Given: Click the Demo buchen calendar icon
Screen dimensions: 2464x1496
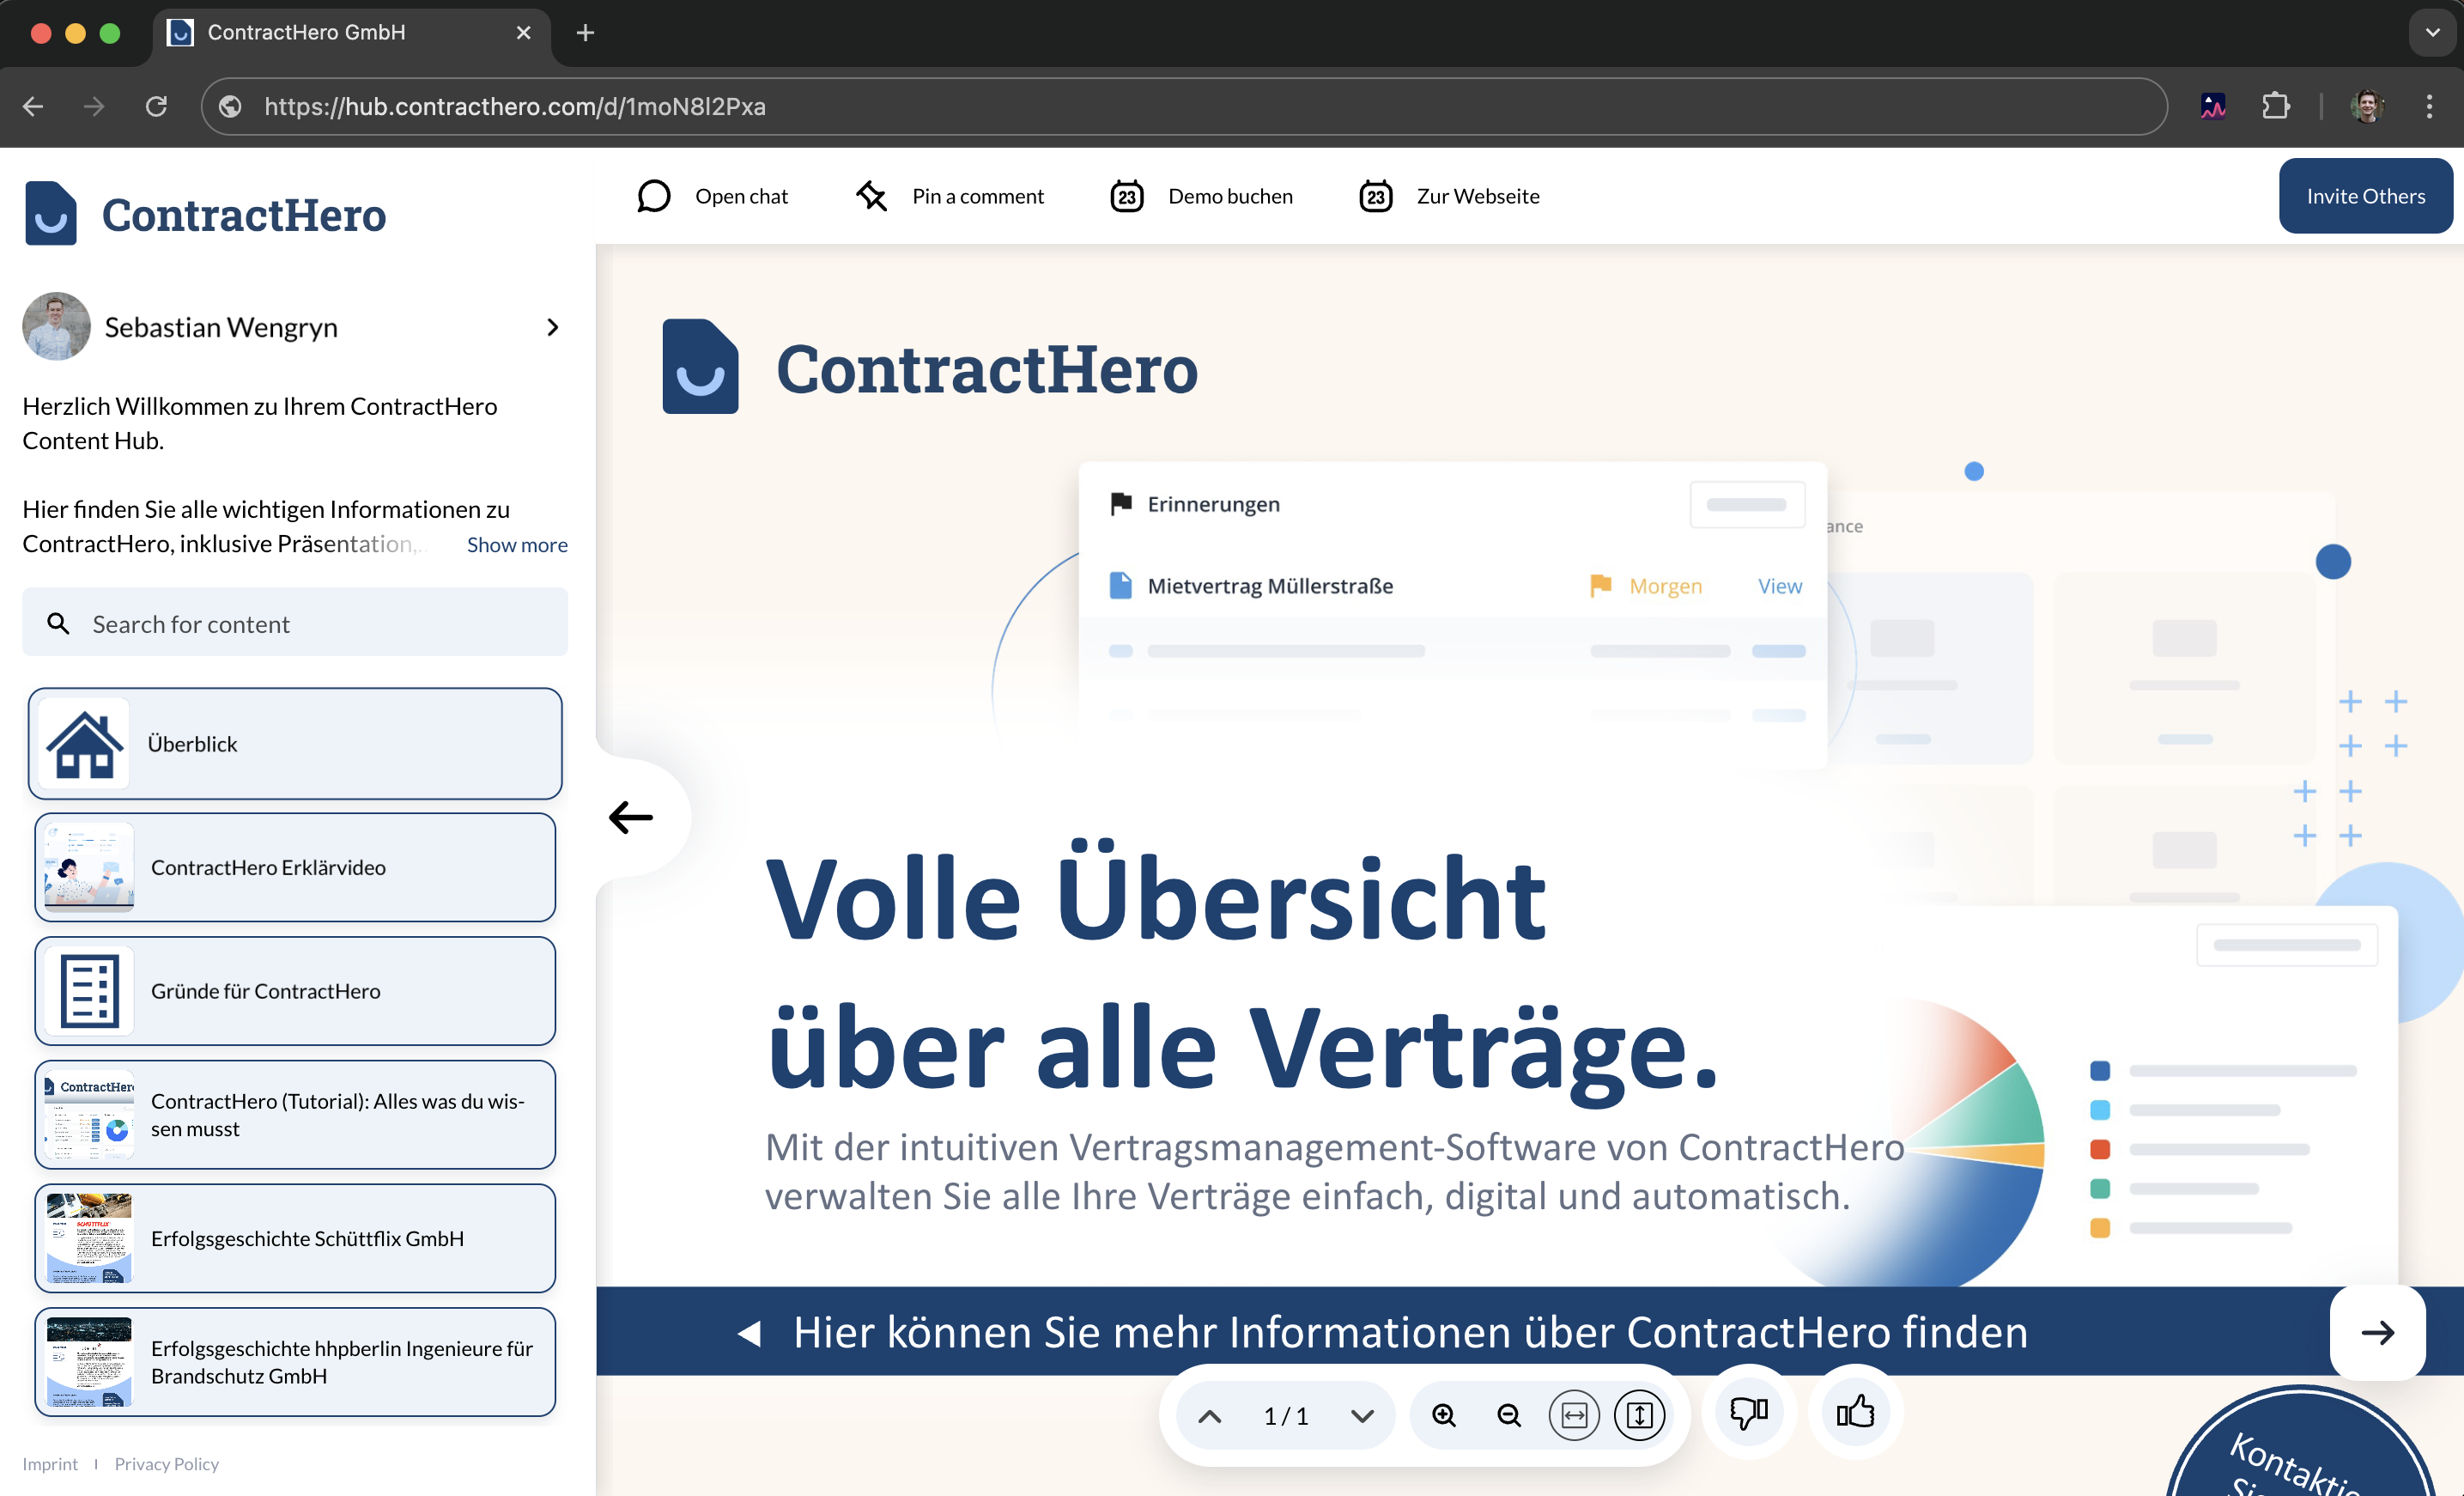Looking at the screenshot, I should [1127, 196].
